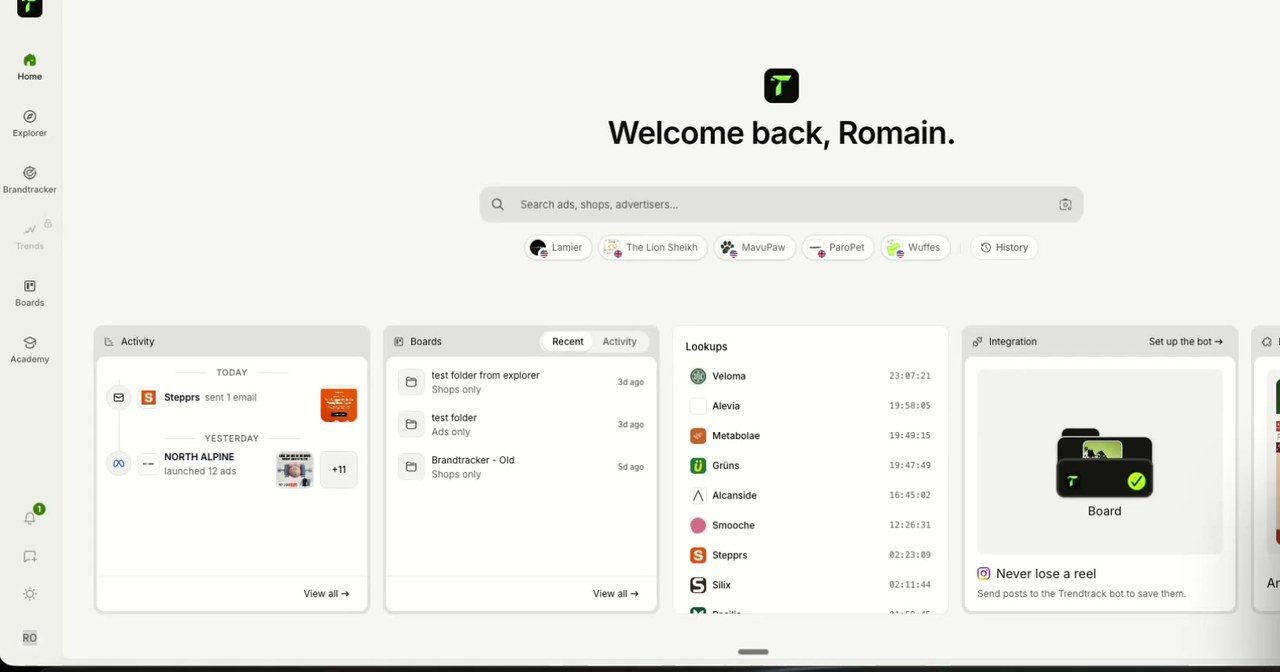
Task: Open Silix lookup
Action: (x=810, y=585)
